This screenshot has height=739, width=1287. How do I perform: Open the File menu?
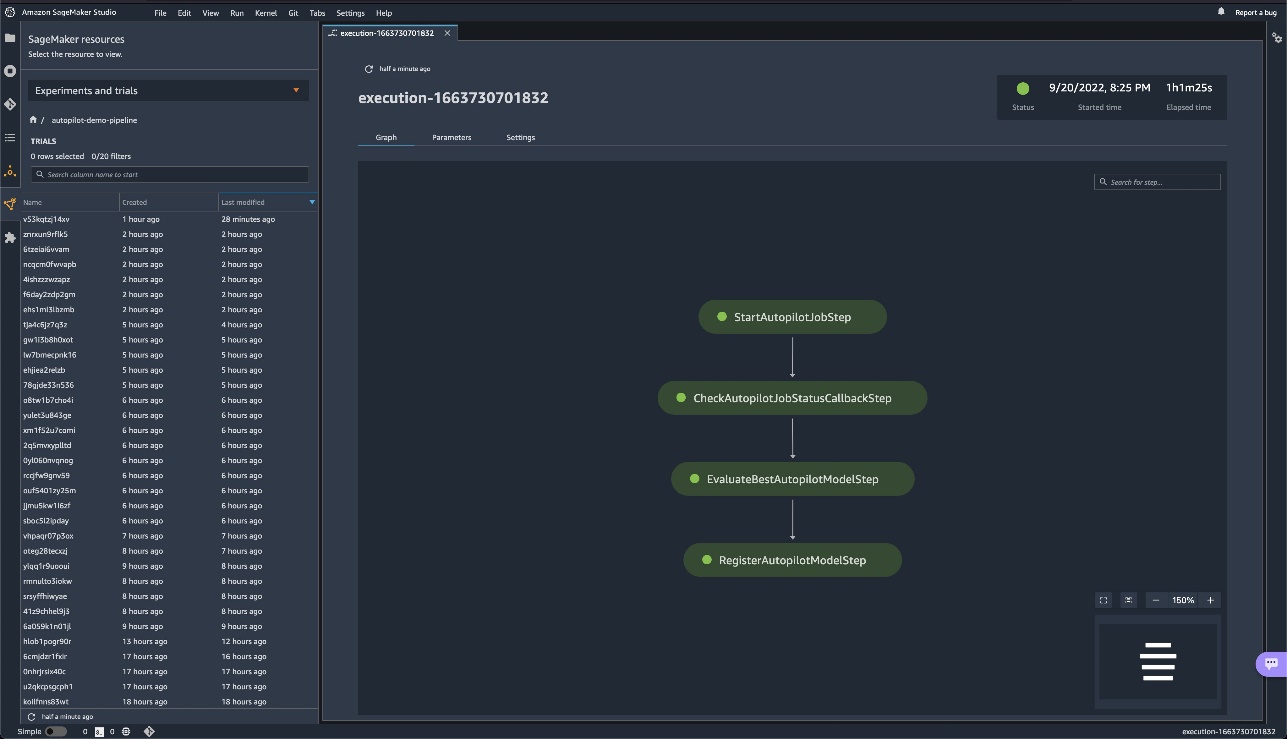pyautogui.click(x=160, y=13)
